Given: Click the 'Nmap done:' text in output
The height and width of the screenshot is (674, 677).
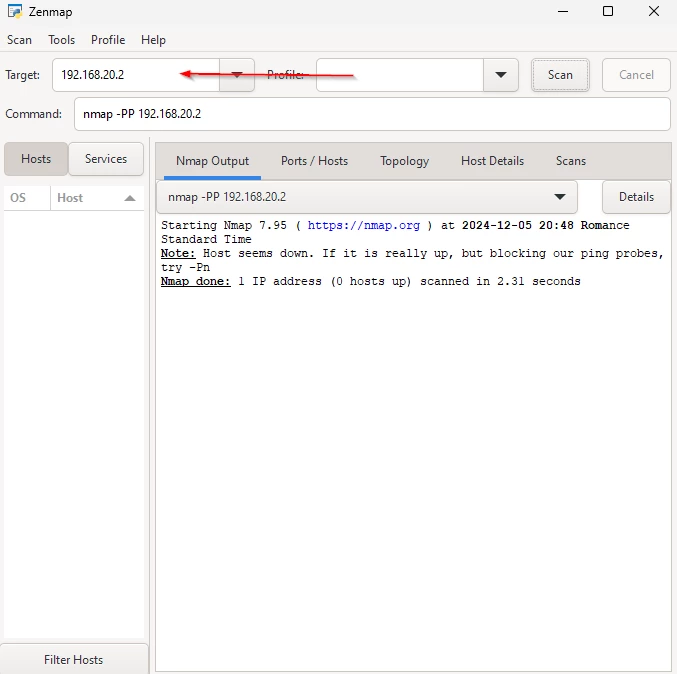Looking at the screenshot, I should (196, 282).
